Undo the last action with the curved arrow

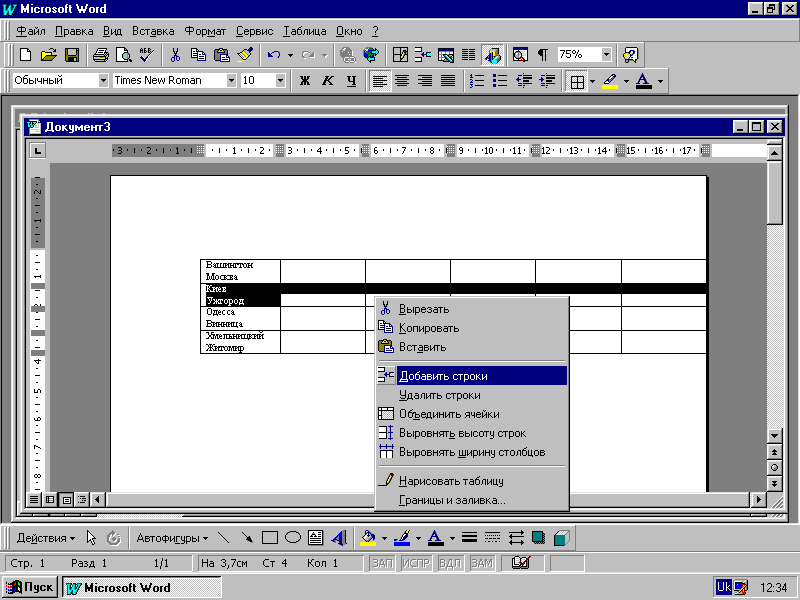click(274, 55)
